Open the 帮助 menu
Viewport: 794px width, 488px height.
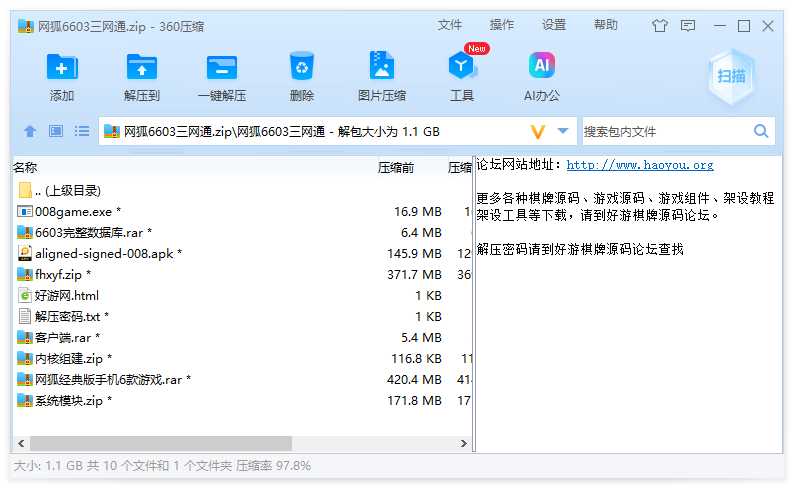click(606, 25)
